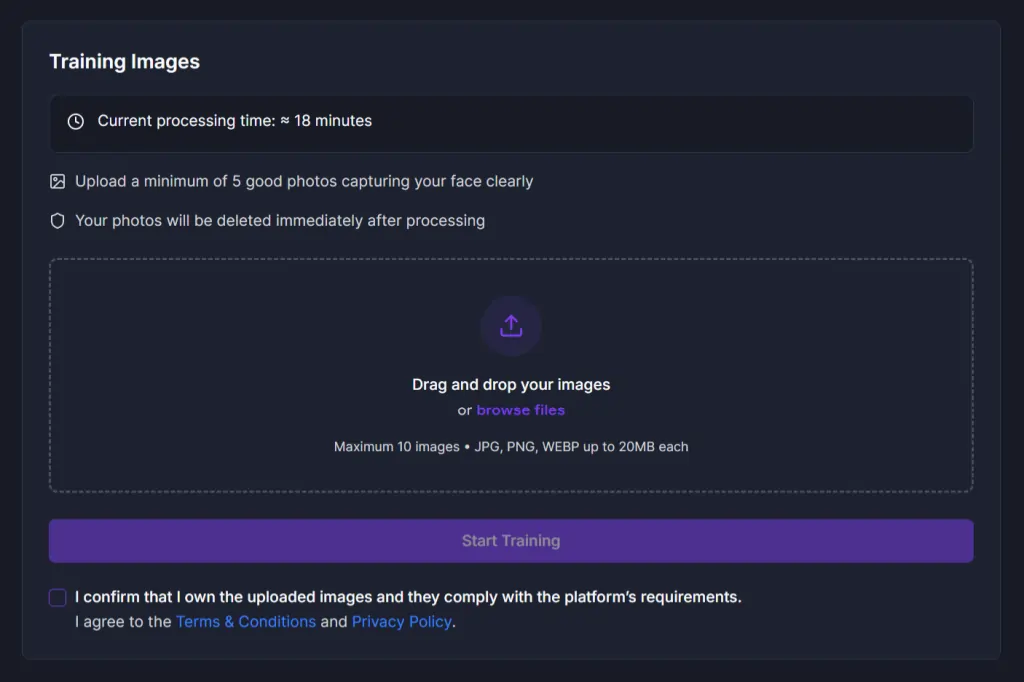Click the 'I confirm that I own' label
This screenshot has height=682, width=1024.
point(408,598)
